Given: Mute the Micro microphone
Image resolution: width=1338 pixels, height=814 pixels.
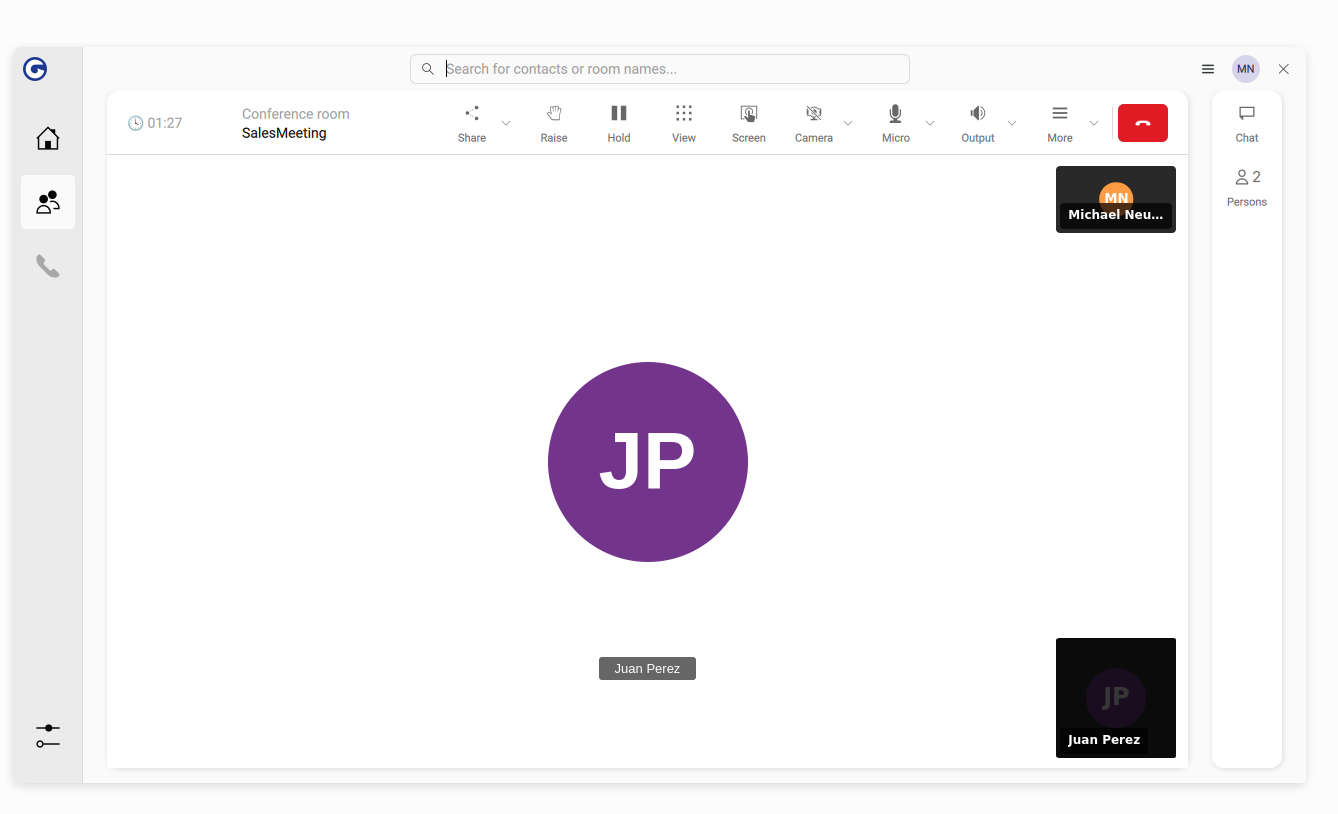Looking at the screenshot, I should 894,120.
